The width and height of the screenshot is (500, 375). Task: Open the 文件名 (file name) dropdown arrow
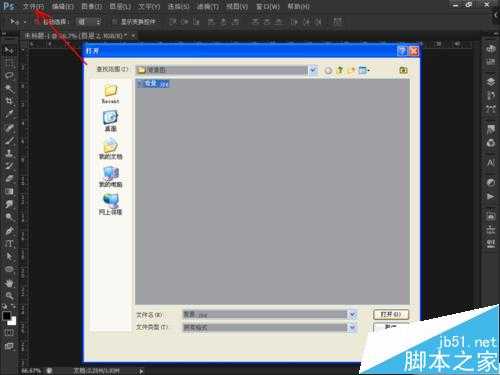click(352, 314)
